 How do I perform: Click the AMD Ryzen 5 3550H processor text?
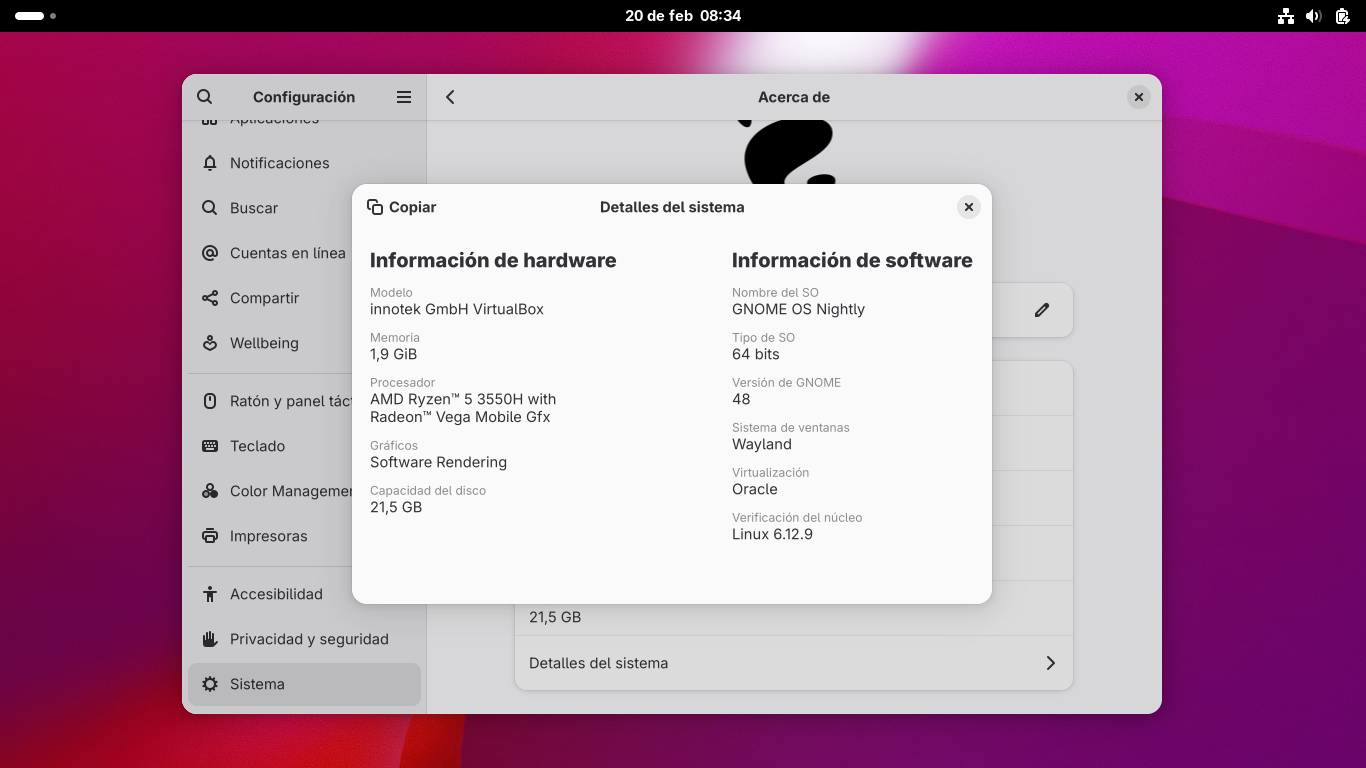[463, 408]
